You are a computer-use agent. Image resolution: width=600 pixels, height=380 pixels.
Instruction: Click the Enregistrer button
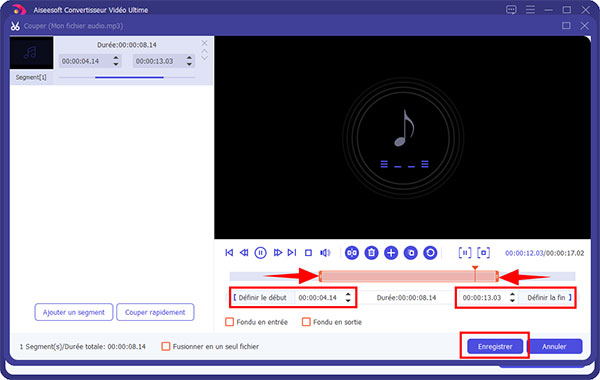(x=495, y=346)
